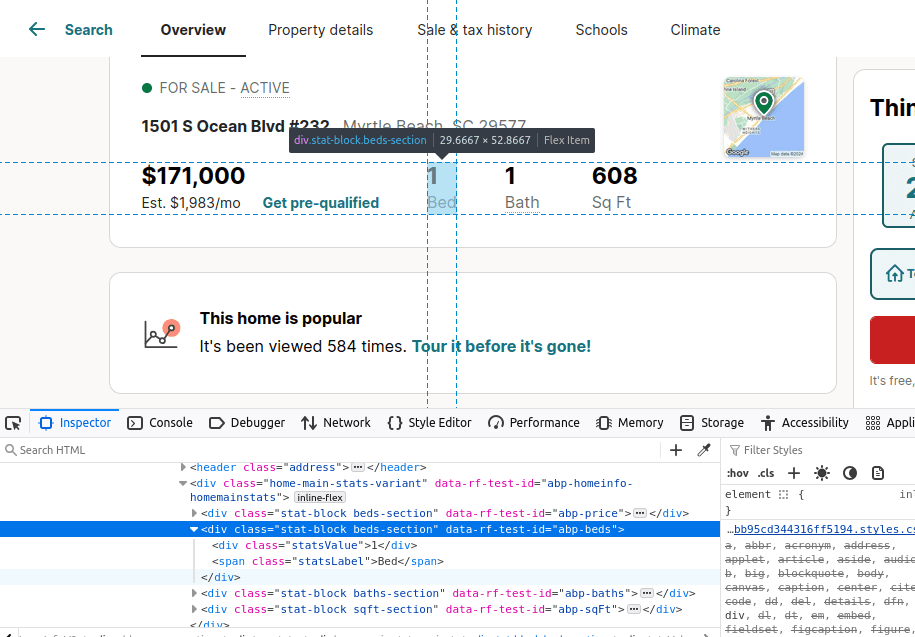Click the Est. $1,983/mo text

pyautogui.click(x=191, y=202)
